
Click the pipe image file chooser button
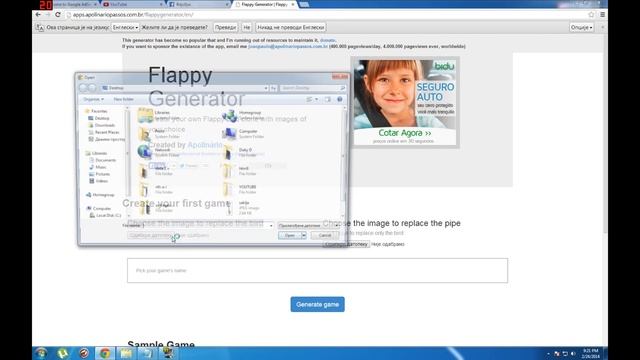(346, 244)
